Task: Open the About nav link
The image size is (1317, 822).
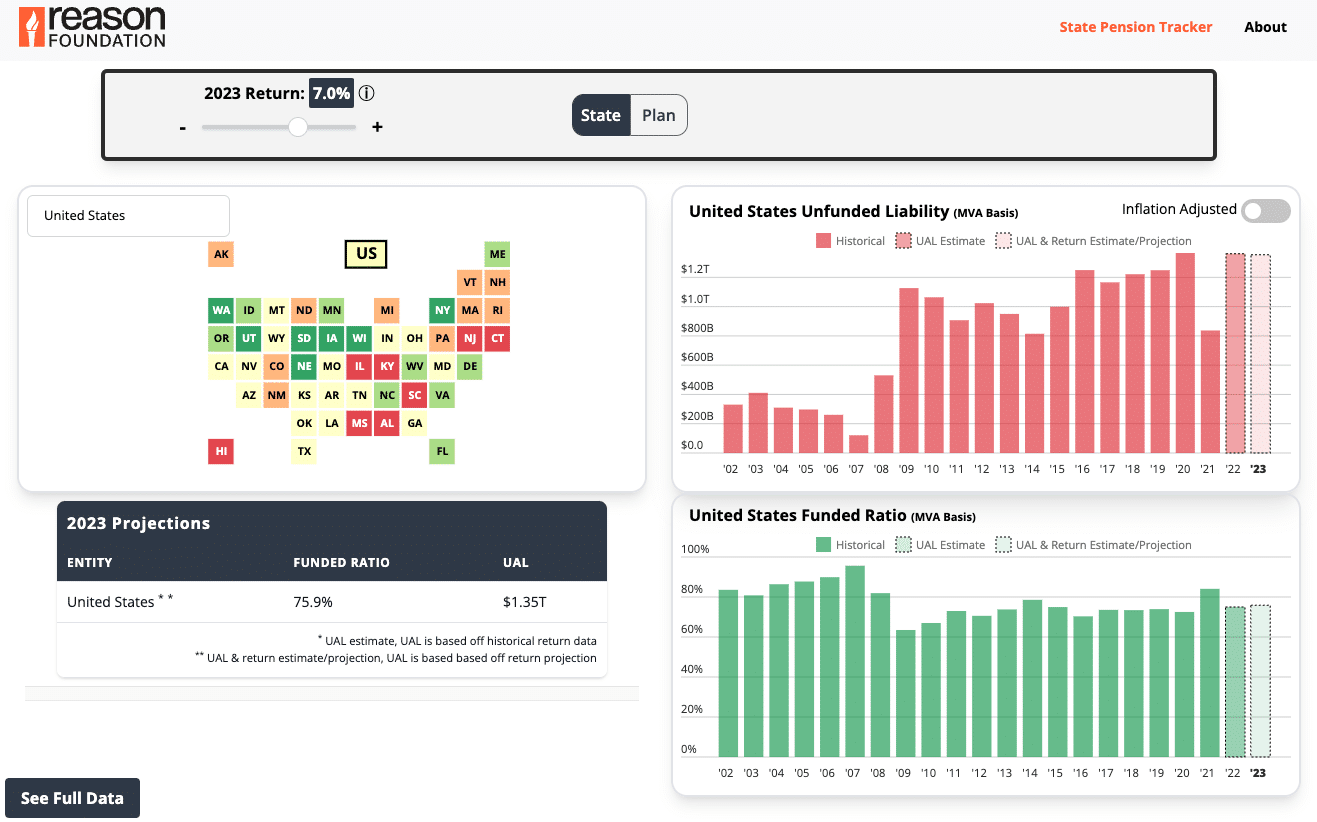Action: tap(1265, 27)
